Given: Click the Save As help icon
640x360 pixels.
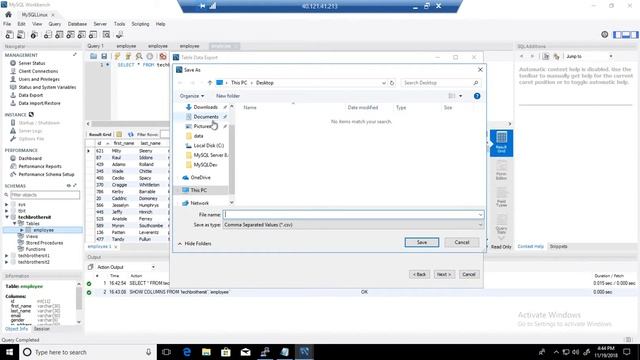Looking at the screenshot, I should click(x=477, y=96).
